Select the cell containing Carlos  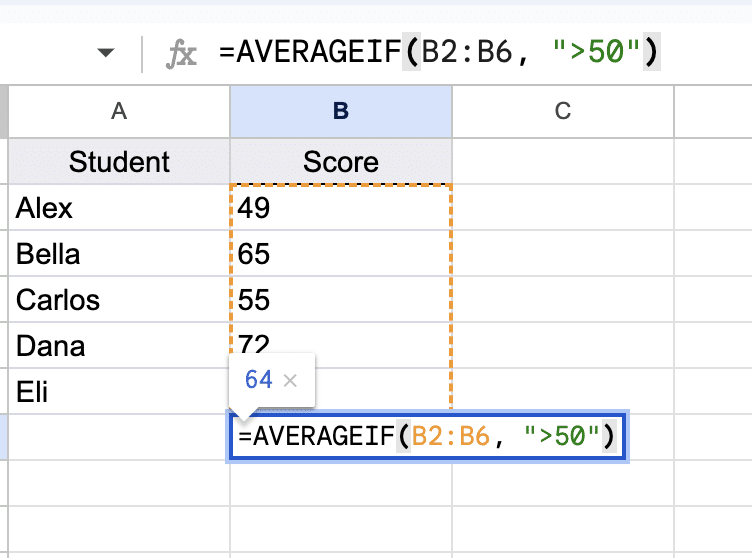pyautogui.click(x=119, y=300)
